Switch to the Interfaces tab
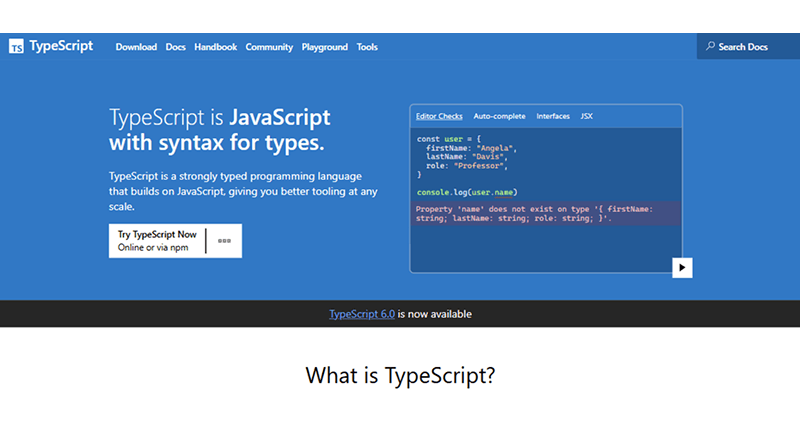 553,116
